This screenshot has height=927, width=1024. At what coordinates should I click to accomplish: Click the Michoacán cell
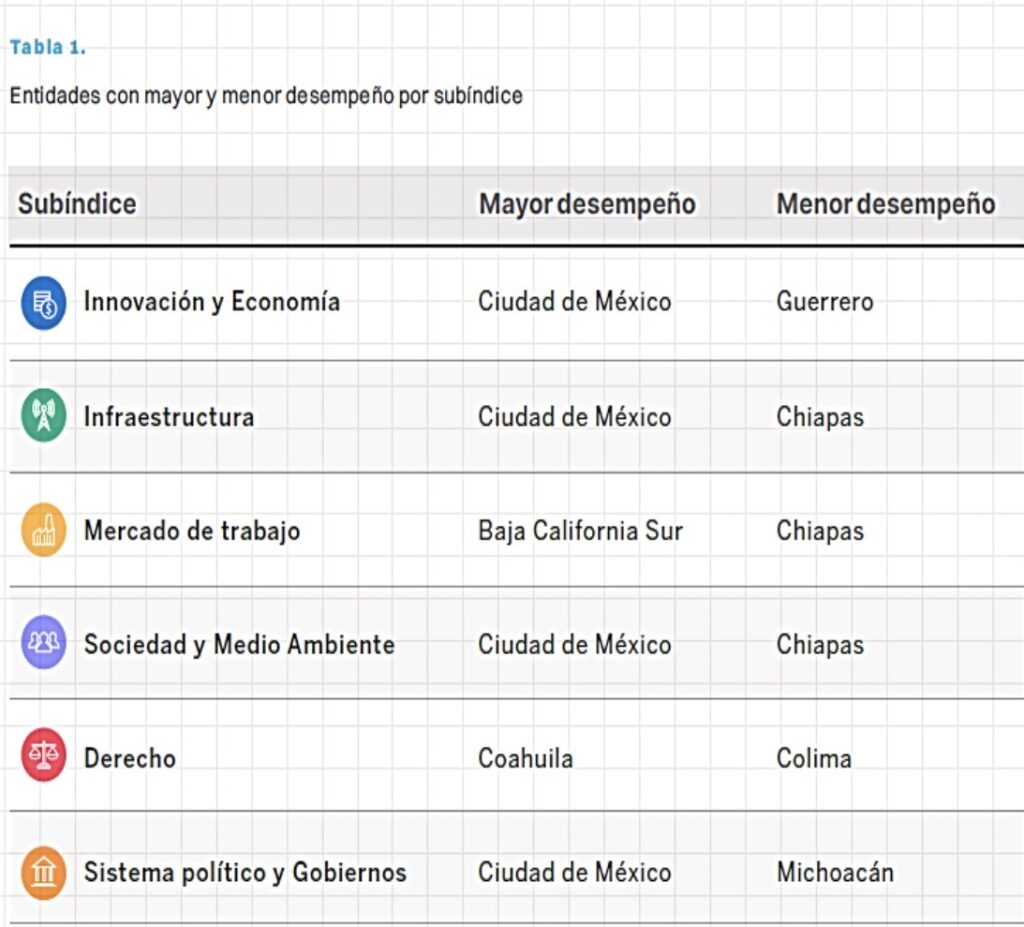point(835,872)
